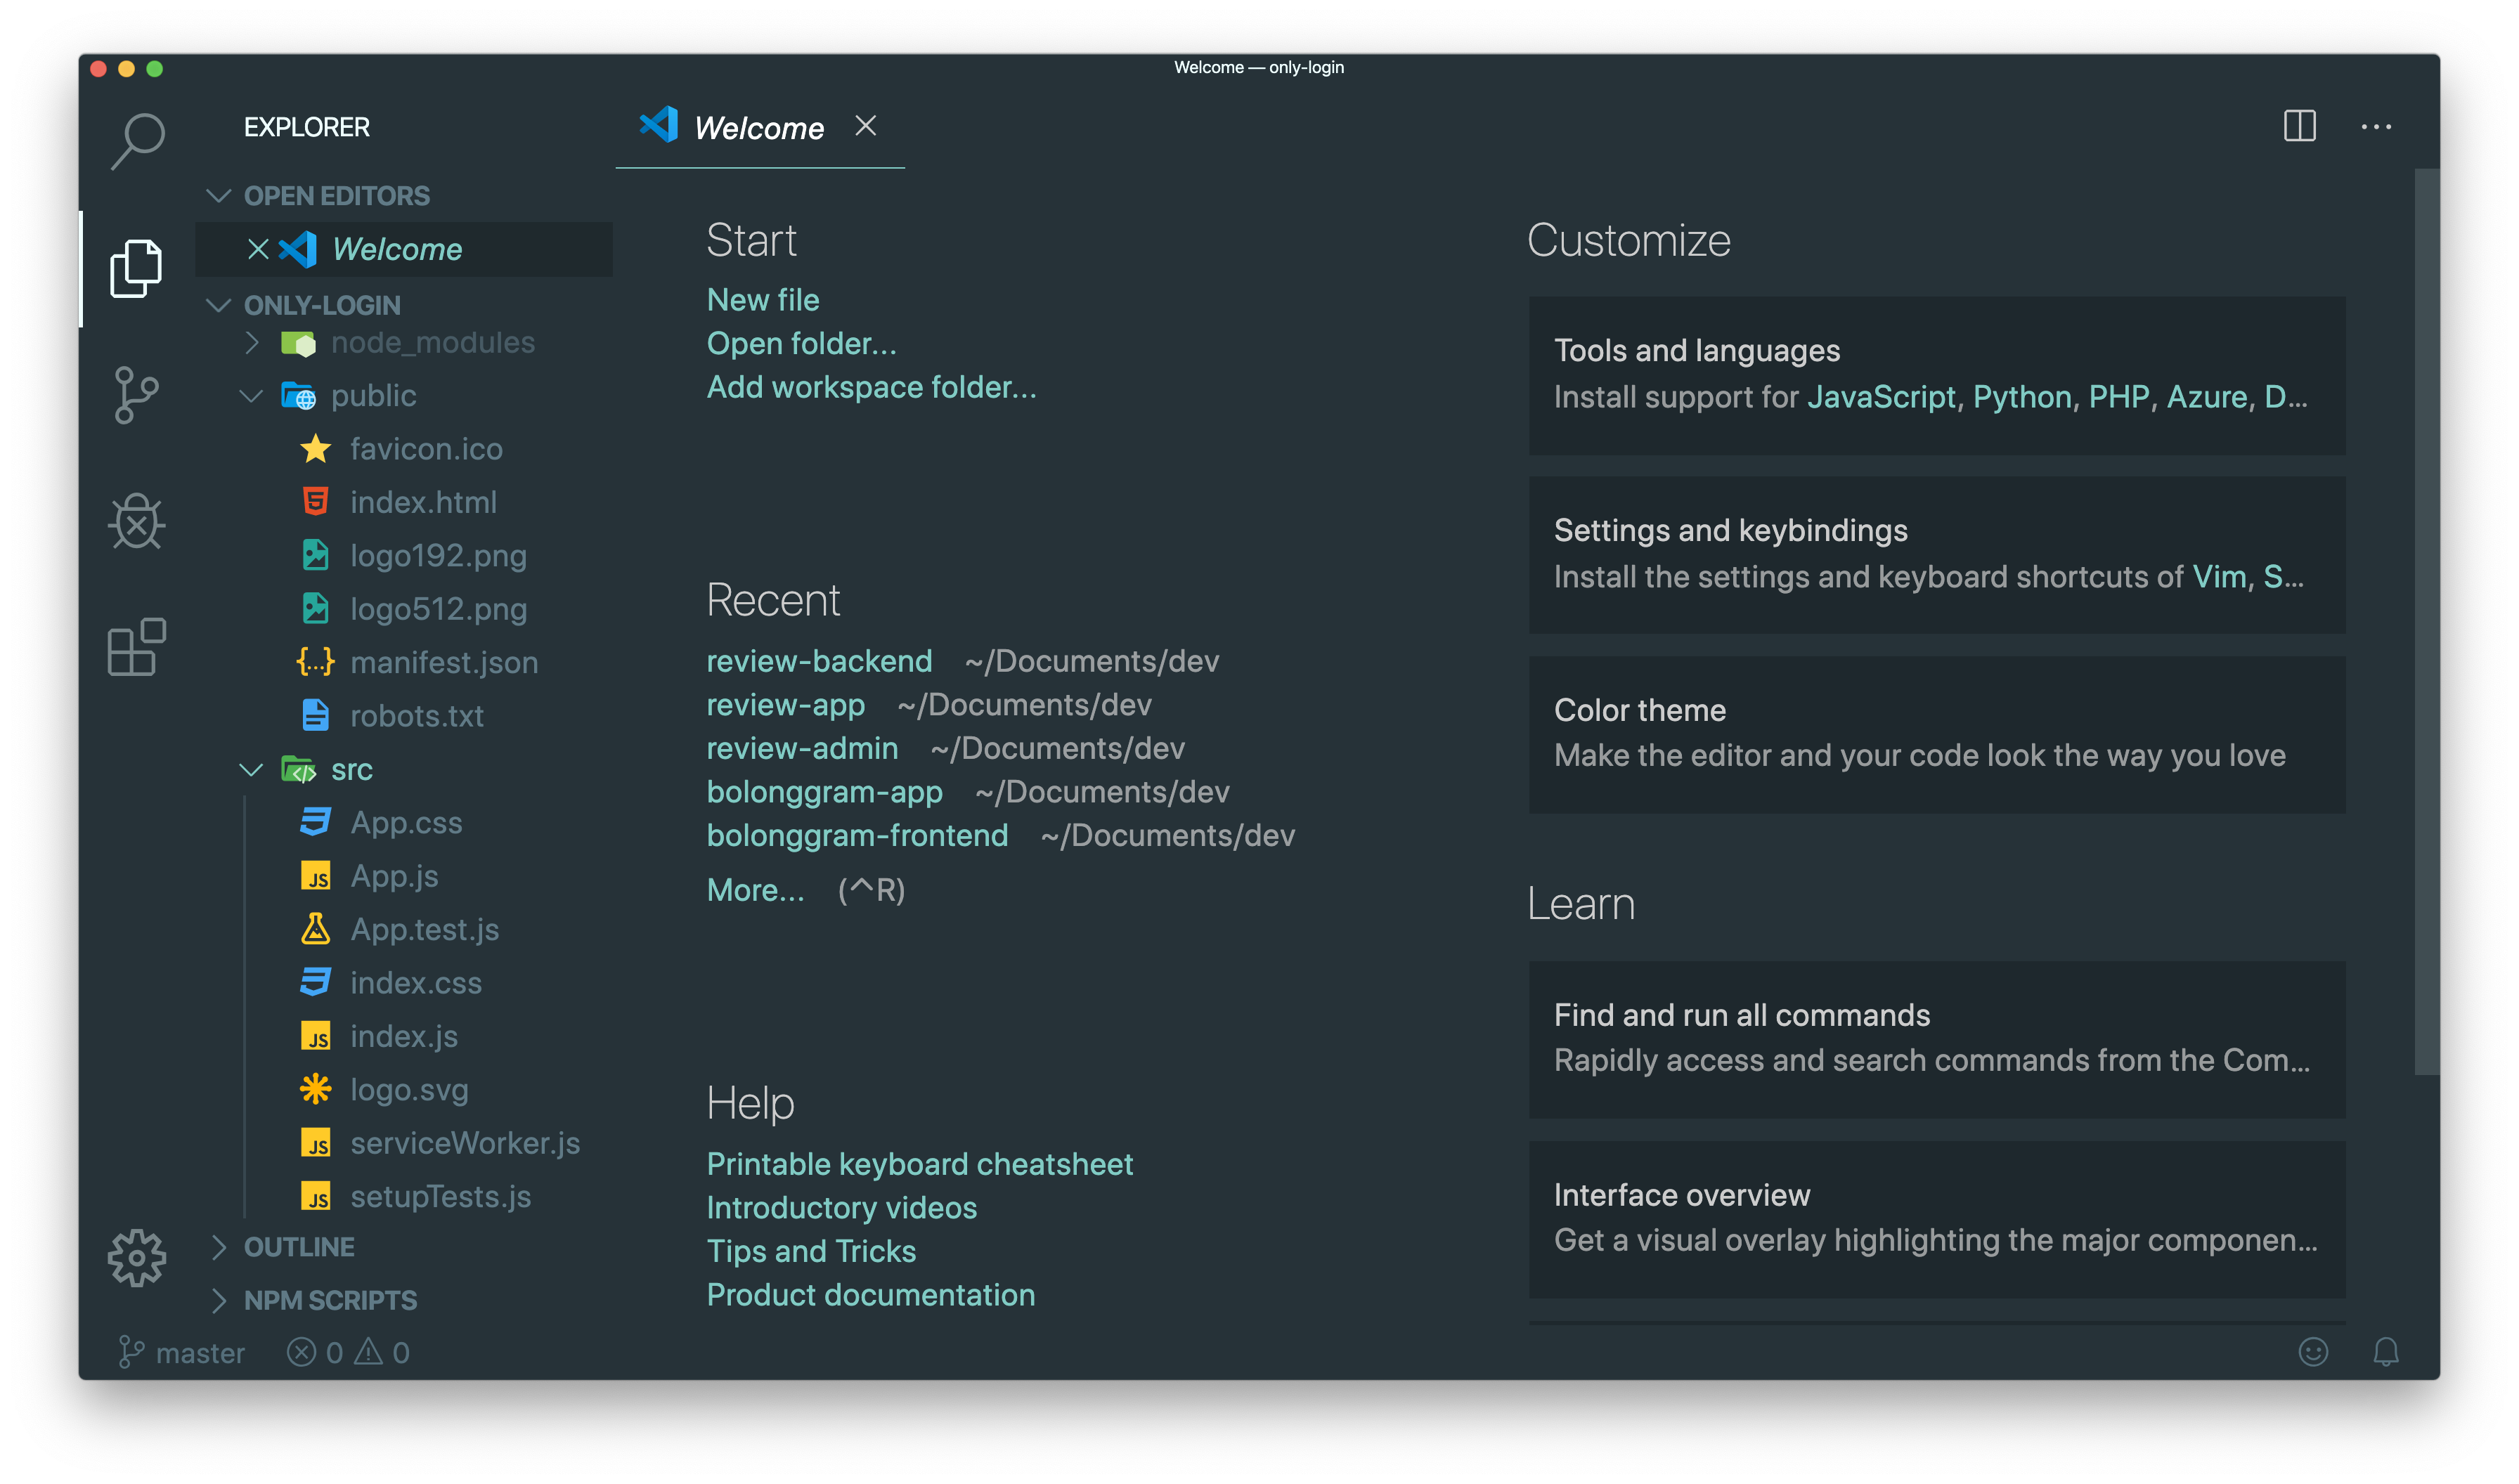Open the Search view in activity bar
This screenshot has width=2519, height=1484.
coord(137,140)
